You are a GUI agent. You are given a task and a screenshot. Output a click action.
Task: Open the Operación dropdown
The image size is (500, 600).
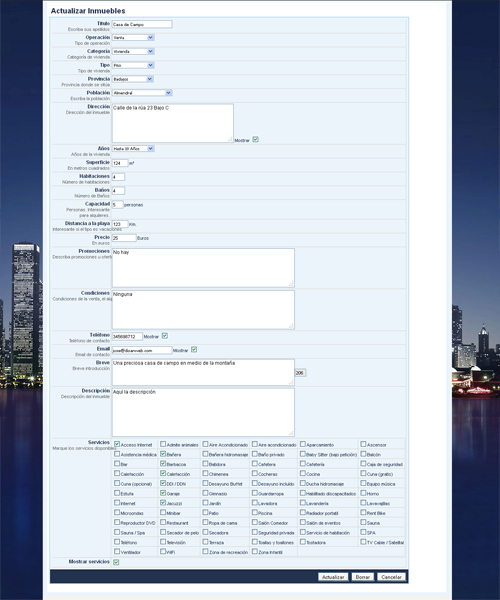133,38
